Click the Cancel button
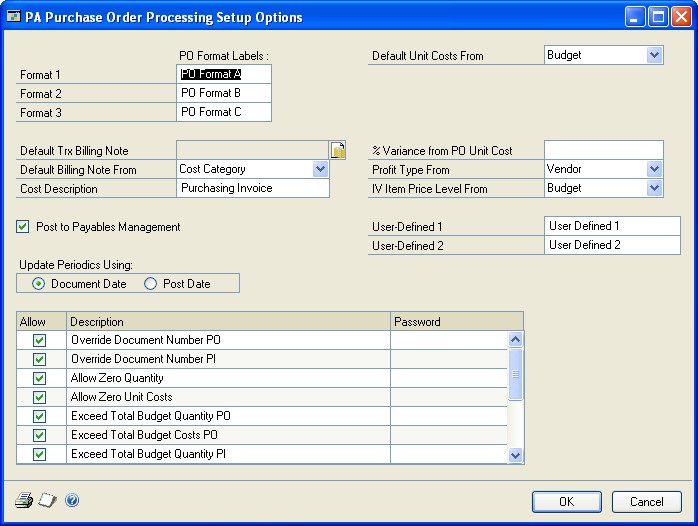 (646, 502)
